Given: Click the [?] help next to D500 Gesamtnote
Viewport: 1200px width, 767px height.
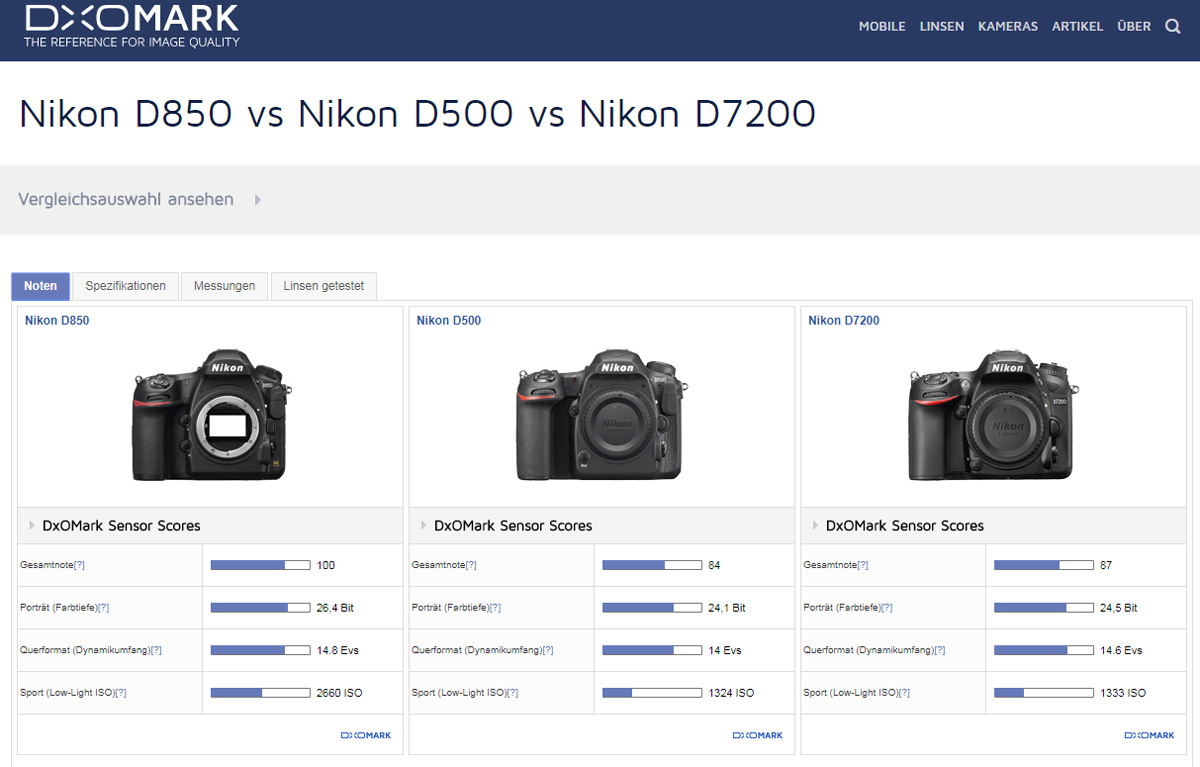Looking at the screenshot, I should pyautogui.click(x=472, y=566).
